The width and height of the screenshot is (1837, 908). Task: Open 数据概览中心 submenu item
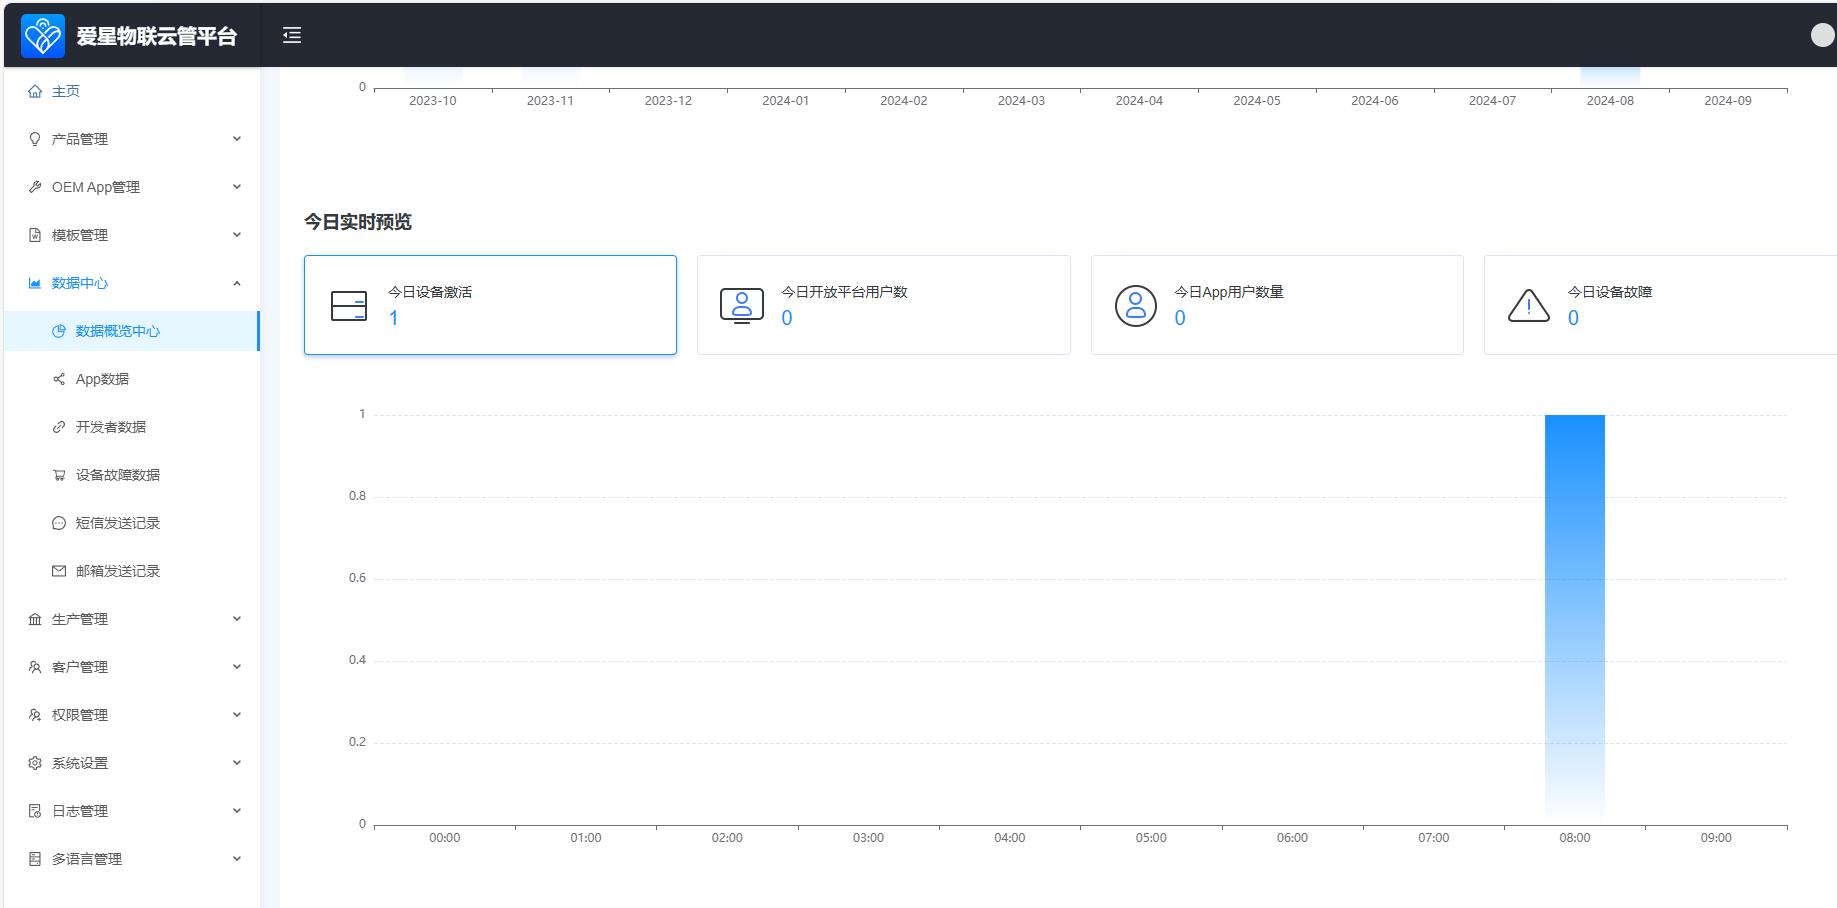(132, 331)
